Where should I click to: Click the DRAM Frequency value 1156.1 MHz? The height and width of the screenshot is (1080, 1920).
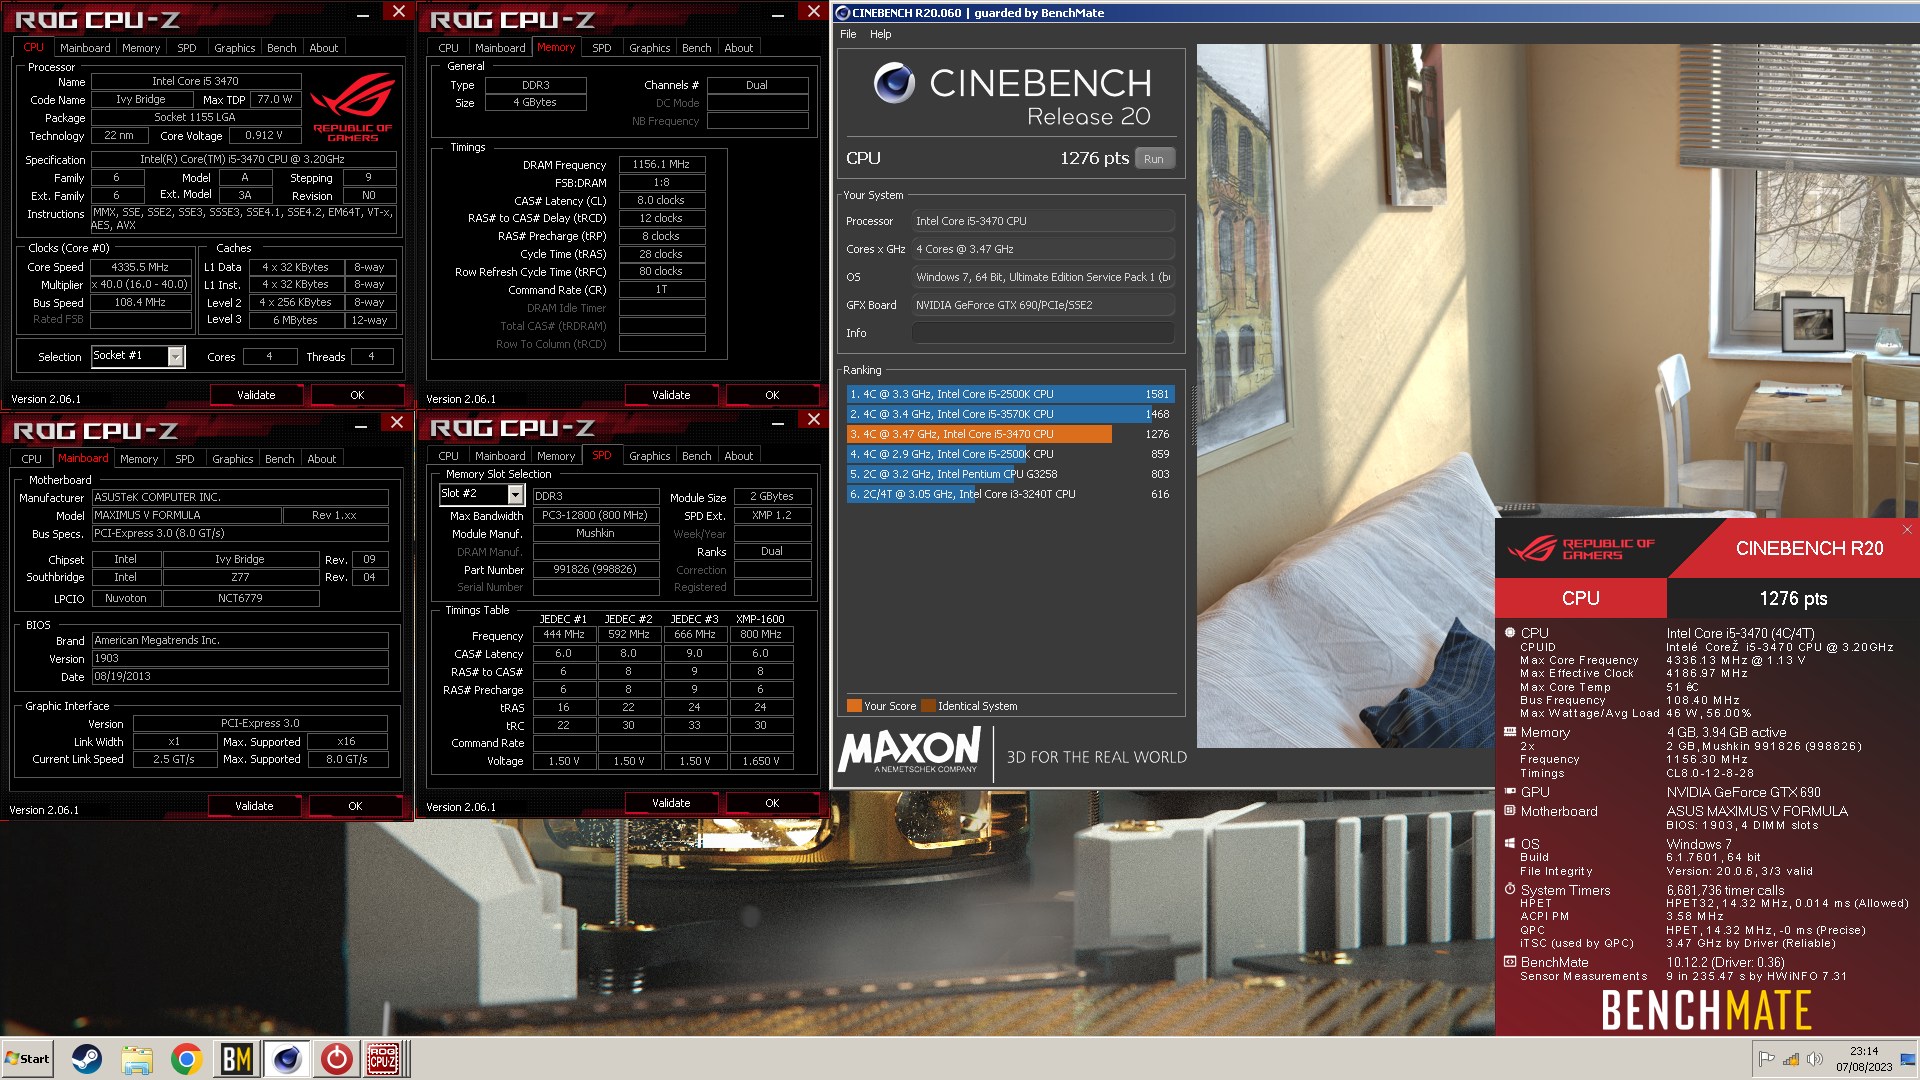[x=661, y=164]
